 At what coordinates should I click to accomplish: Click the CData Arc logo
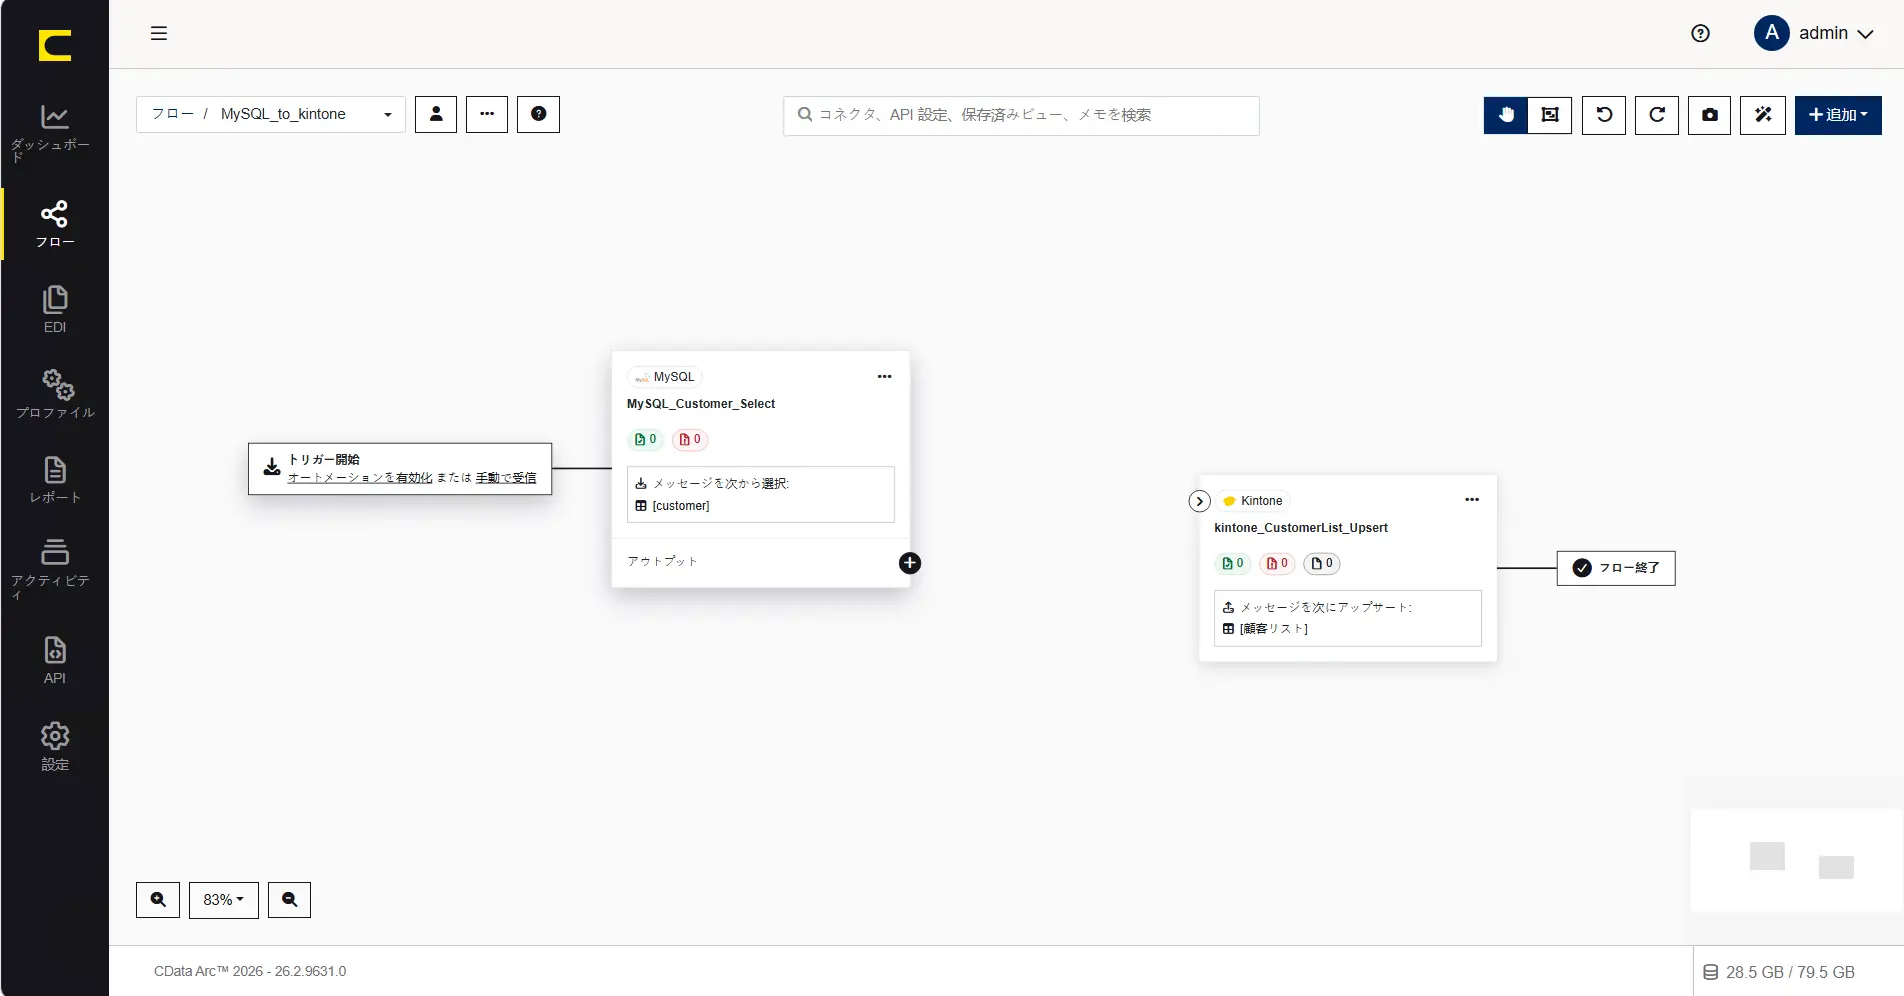(x=55, y=45)
